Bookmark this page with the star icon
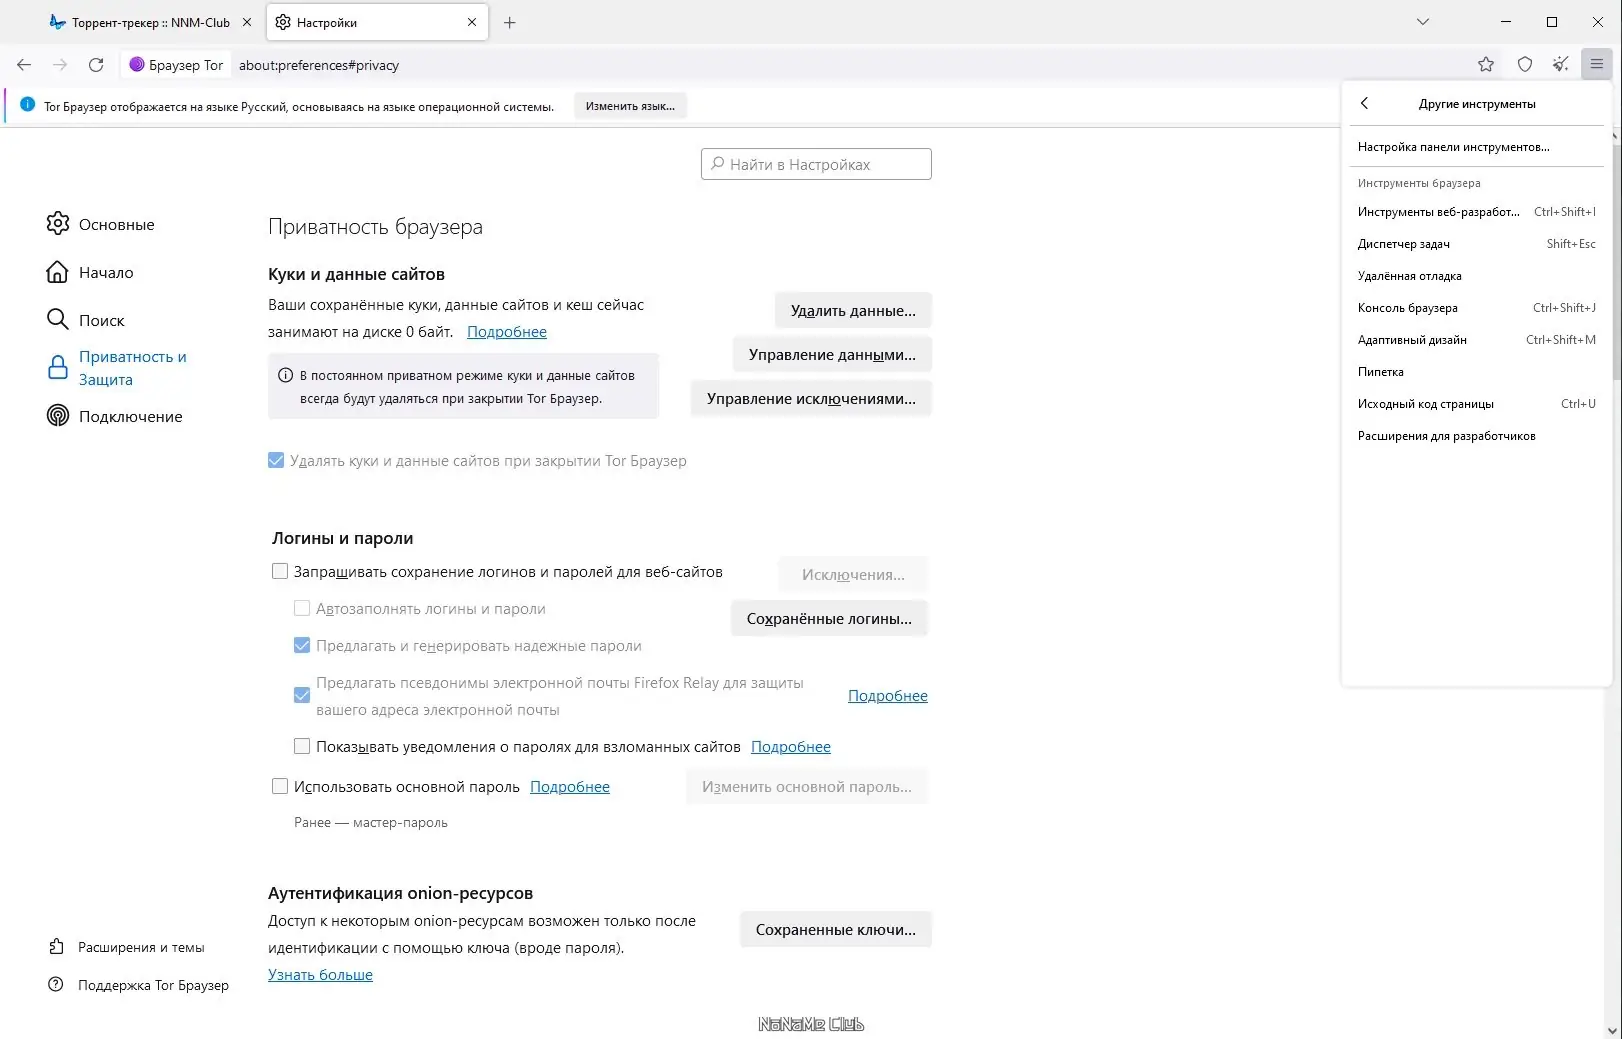The image size is (1622, 1039). [1486, 65]
